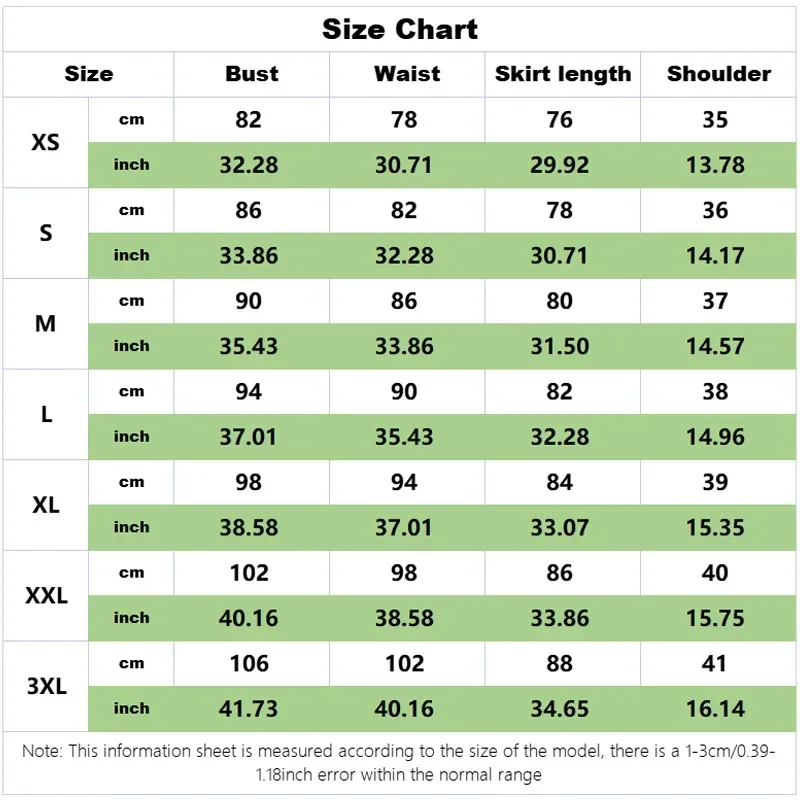Click XL bust inch value 38.58
800x800 pixels.
point(249,527)
